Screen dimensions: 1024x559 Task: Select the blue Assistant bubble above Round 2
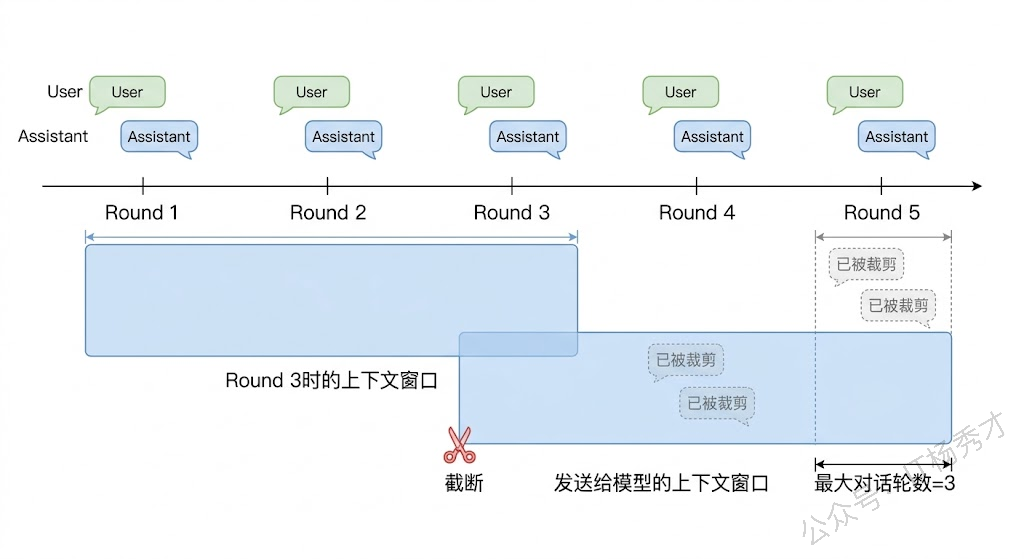click(x=343, y=136)
